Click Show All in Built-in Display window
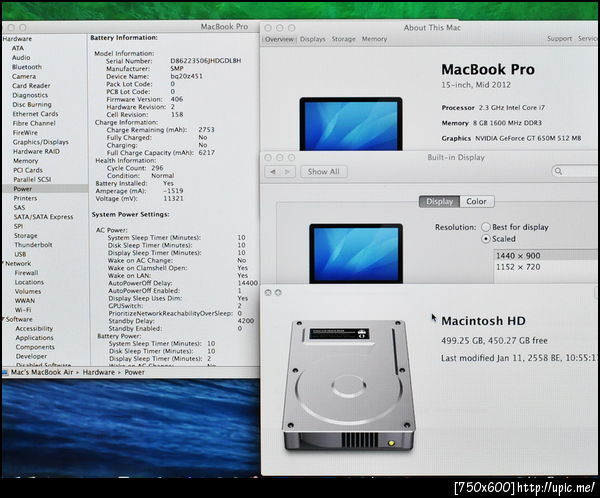Screen dimensions: 600x498 [324, 172]
